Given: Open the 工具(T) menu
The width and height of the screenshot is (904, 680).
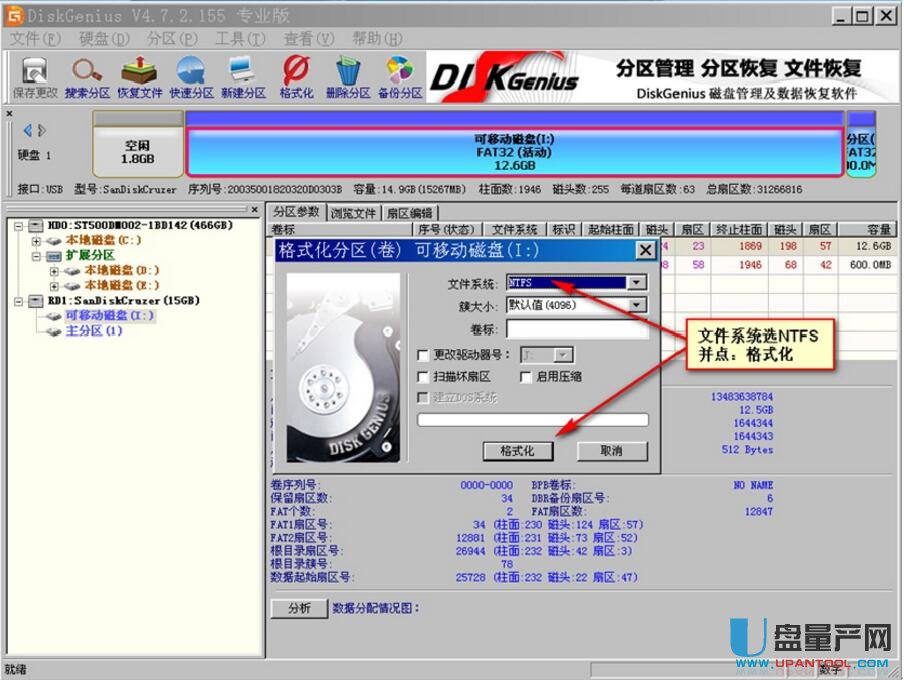Looking at the screenshot, I should [240, 39].
